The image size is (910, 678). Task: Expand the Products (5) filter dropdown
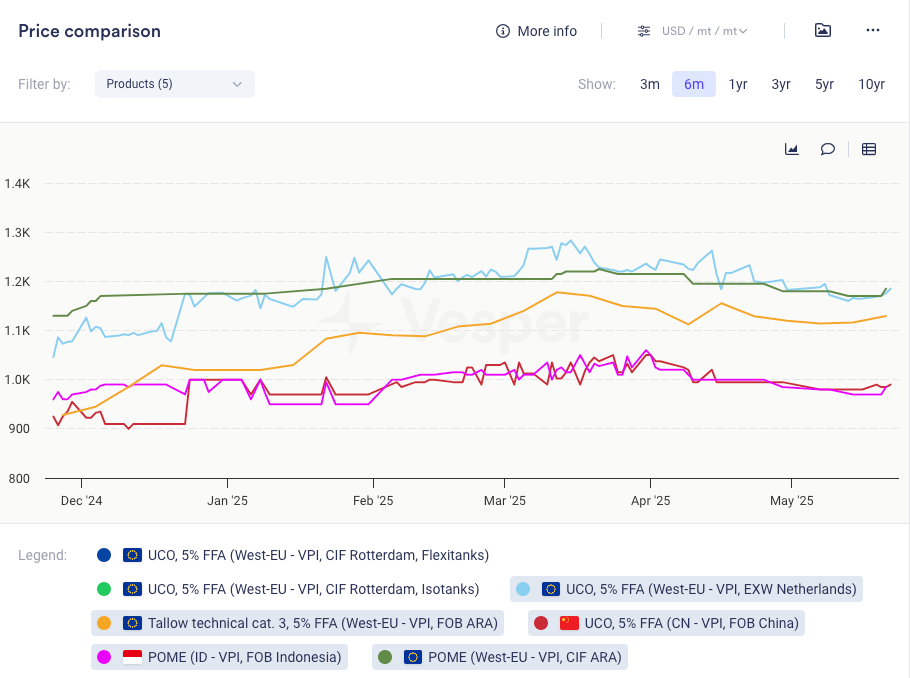pos(174,84)
